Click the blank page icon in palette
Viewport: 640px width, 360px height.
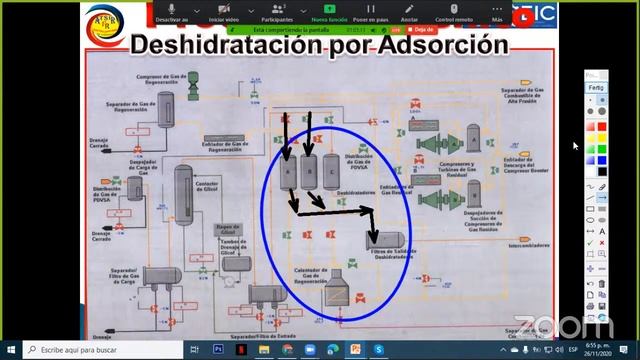590,294
